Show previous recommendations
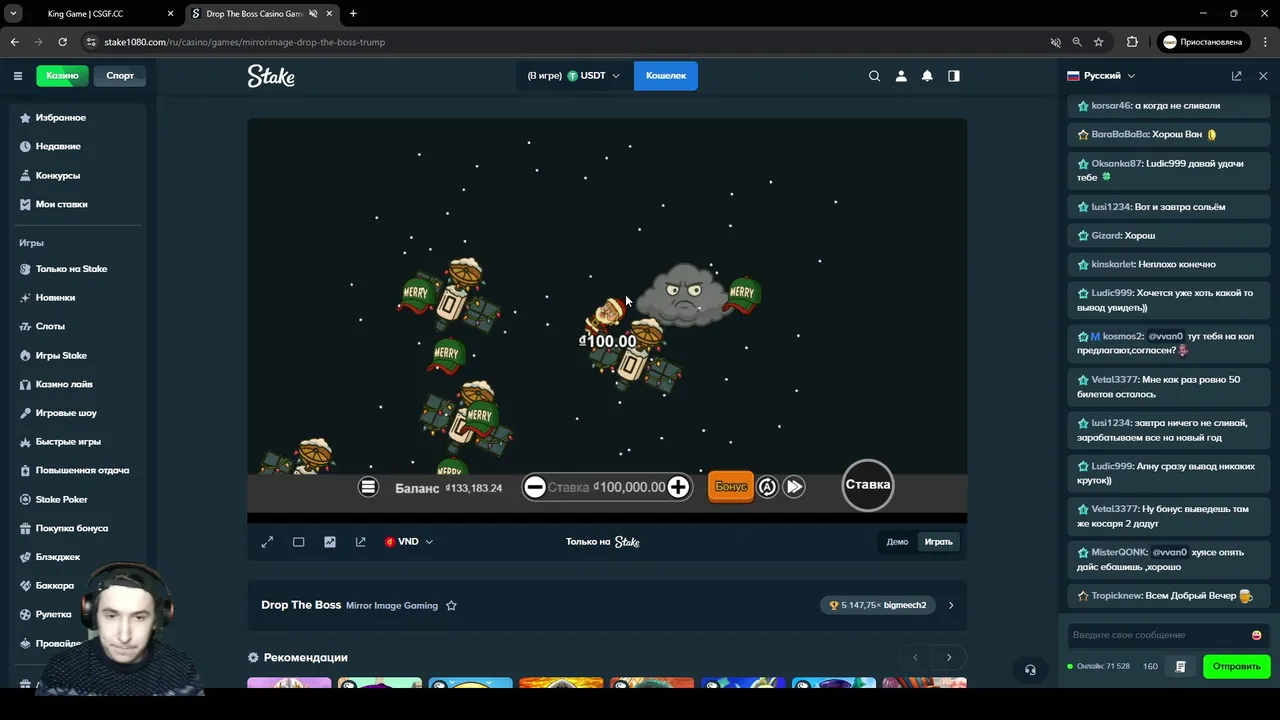 pyautogui.click(x=915, y=657)
